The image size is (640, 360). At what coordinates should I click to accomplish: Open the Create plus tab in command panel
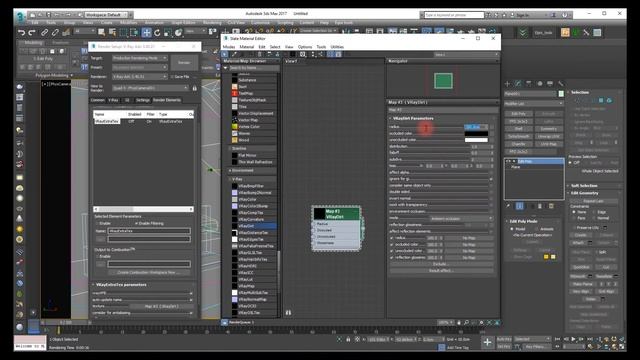click(x=507, y=84)
